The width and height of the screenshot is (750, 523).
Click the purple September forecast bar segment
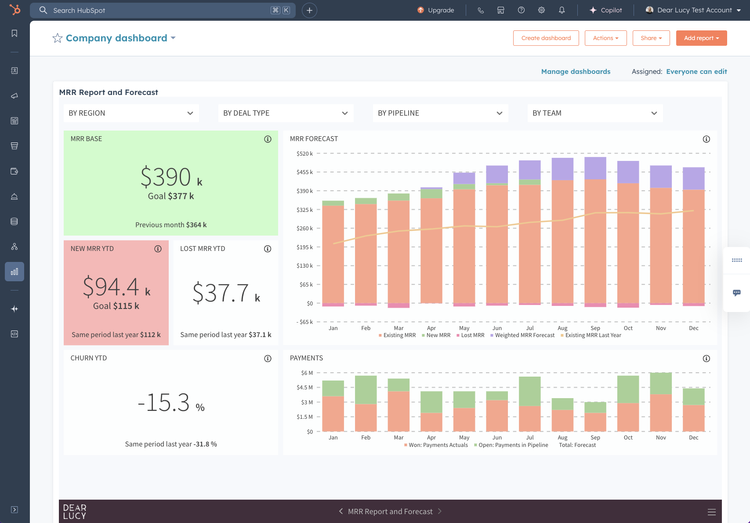[595, 168]
